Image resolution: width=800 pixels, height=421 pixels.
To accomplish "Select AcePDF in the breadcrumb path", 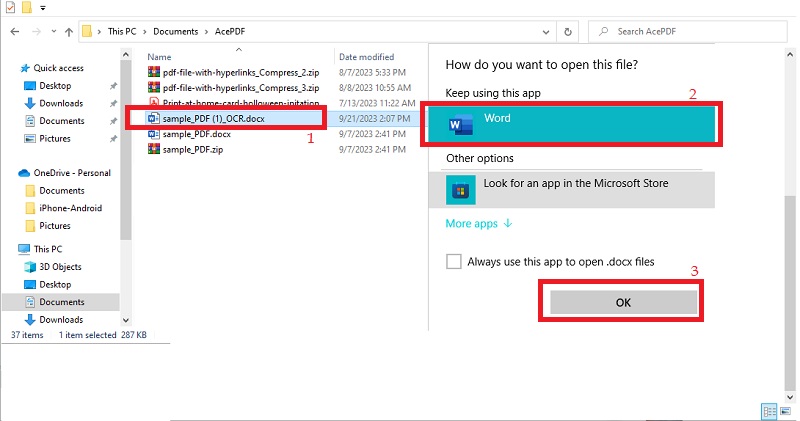I will (230, 32).
